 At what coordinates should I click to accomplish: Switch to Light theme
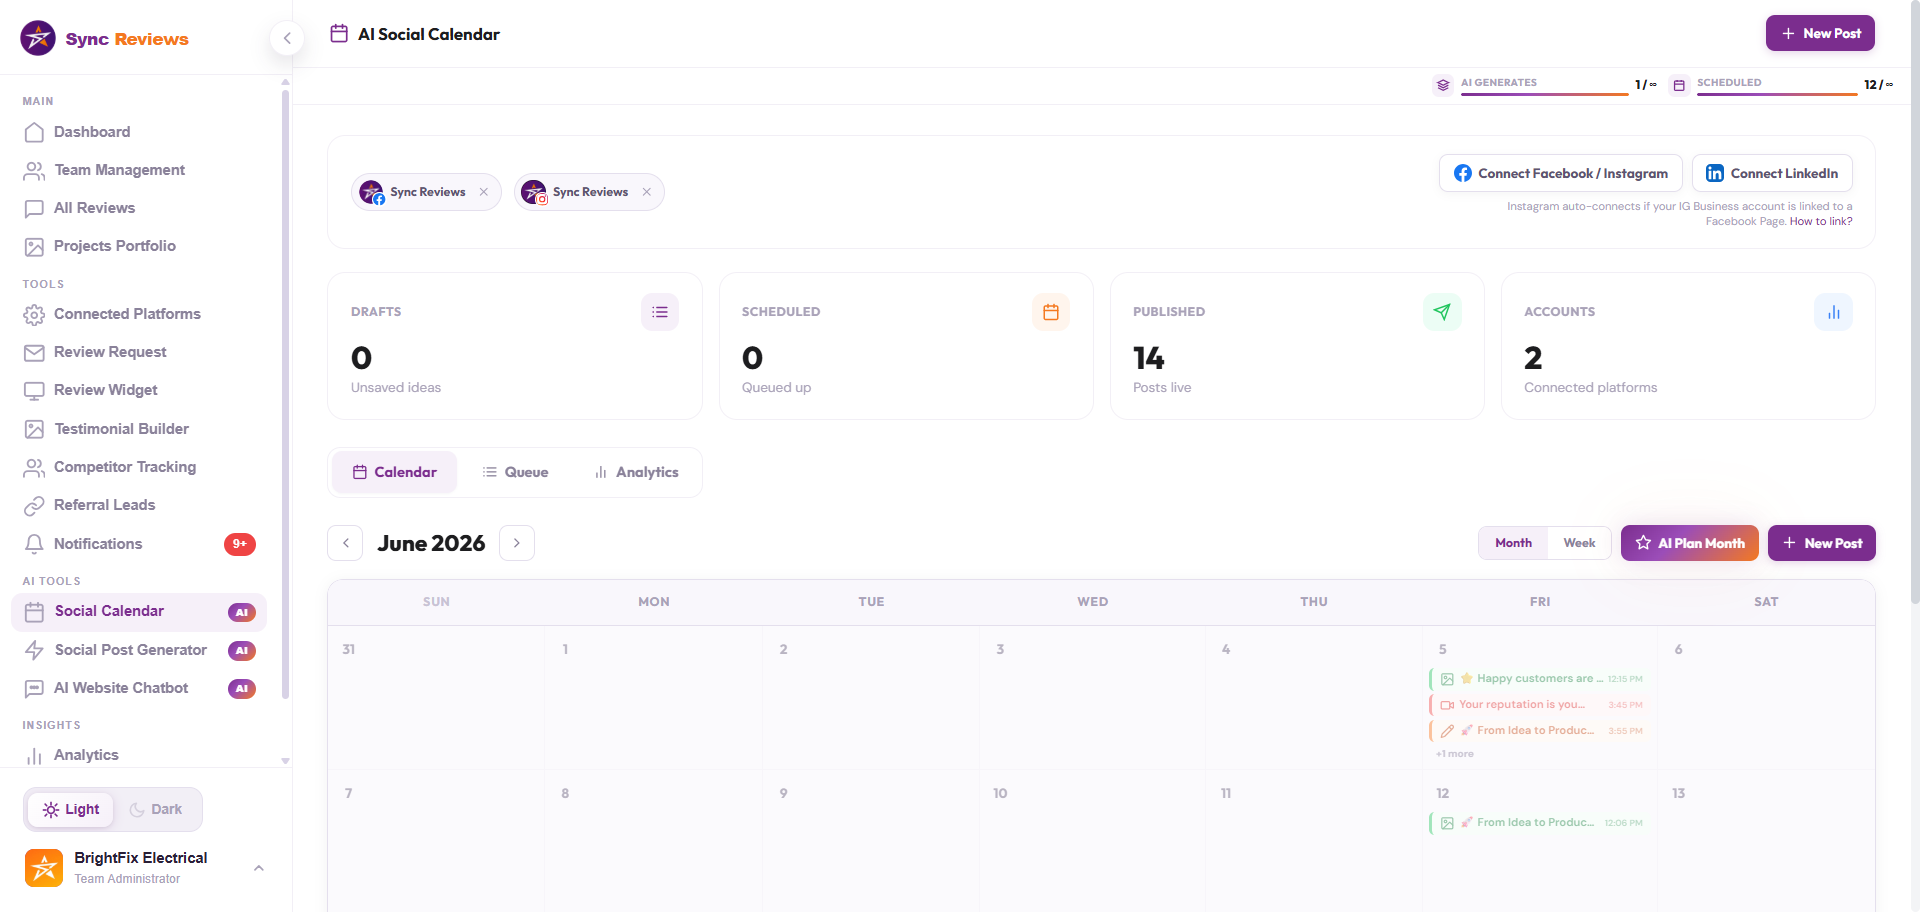[71, 809]
